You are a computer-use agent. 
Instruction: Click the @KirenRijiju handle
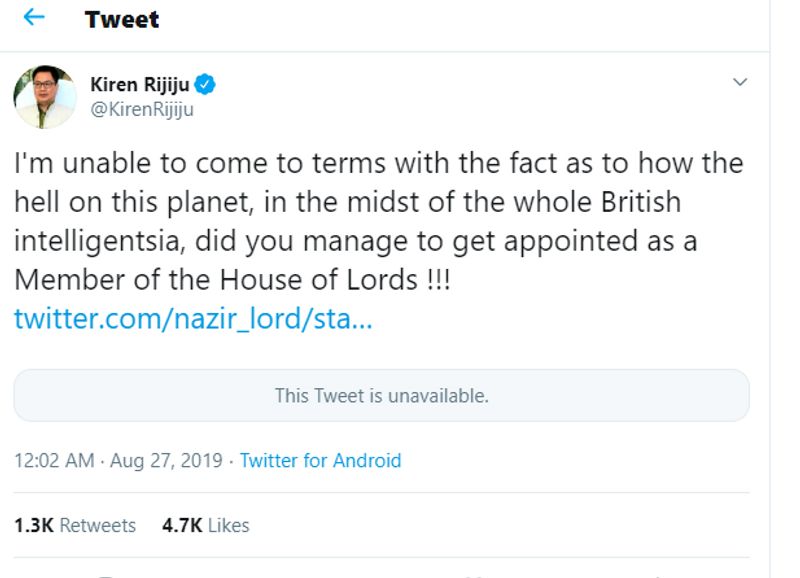click(x=142, y=110)
